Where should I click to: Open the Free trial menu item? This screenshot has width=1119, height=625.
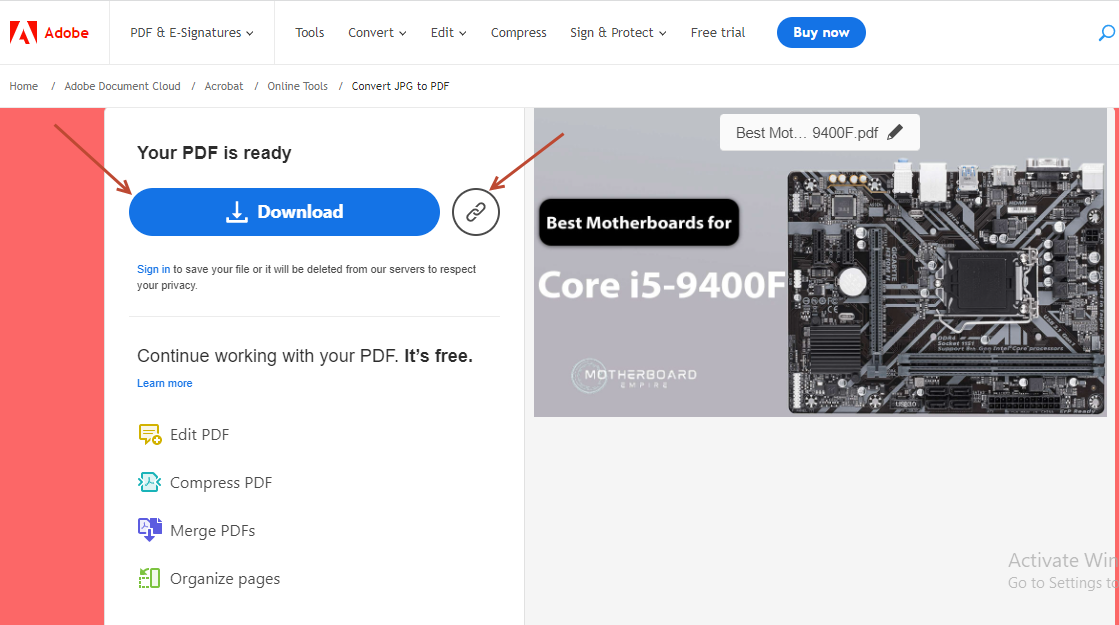(x=718, y=33)
